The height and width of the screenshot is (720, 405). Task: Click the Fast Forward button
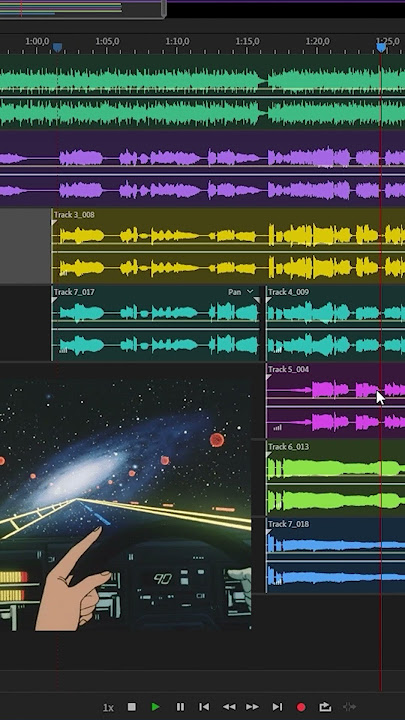coord(252,707)
